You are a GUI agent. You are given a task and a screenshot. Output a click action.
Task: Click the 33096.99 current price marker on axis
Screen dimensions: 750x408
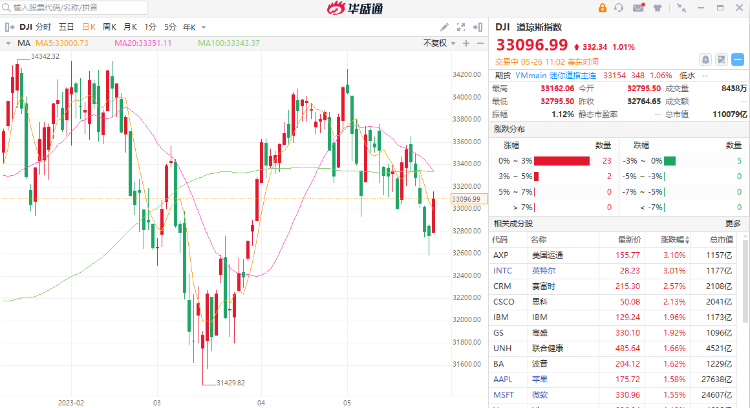pyautogui.click(x=469, y=199)
